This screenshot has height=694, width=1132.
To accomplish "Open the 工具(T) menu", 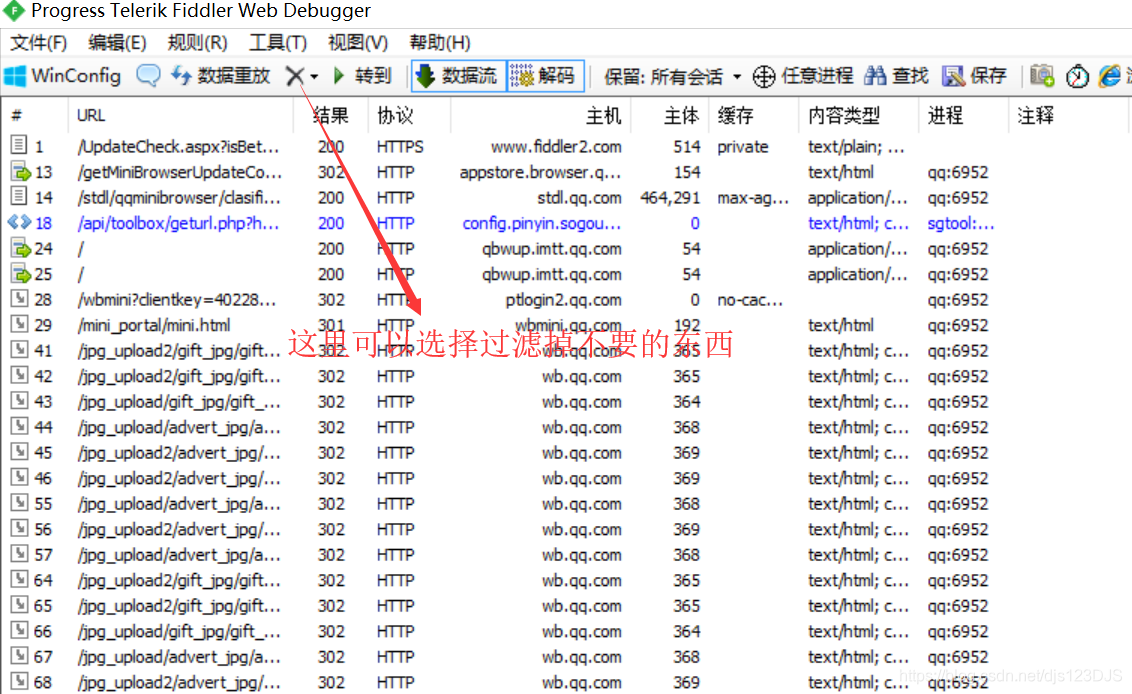I will [x=277, y=43].
